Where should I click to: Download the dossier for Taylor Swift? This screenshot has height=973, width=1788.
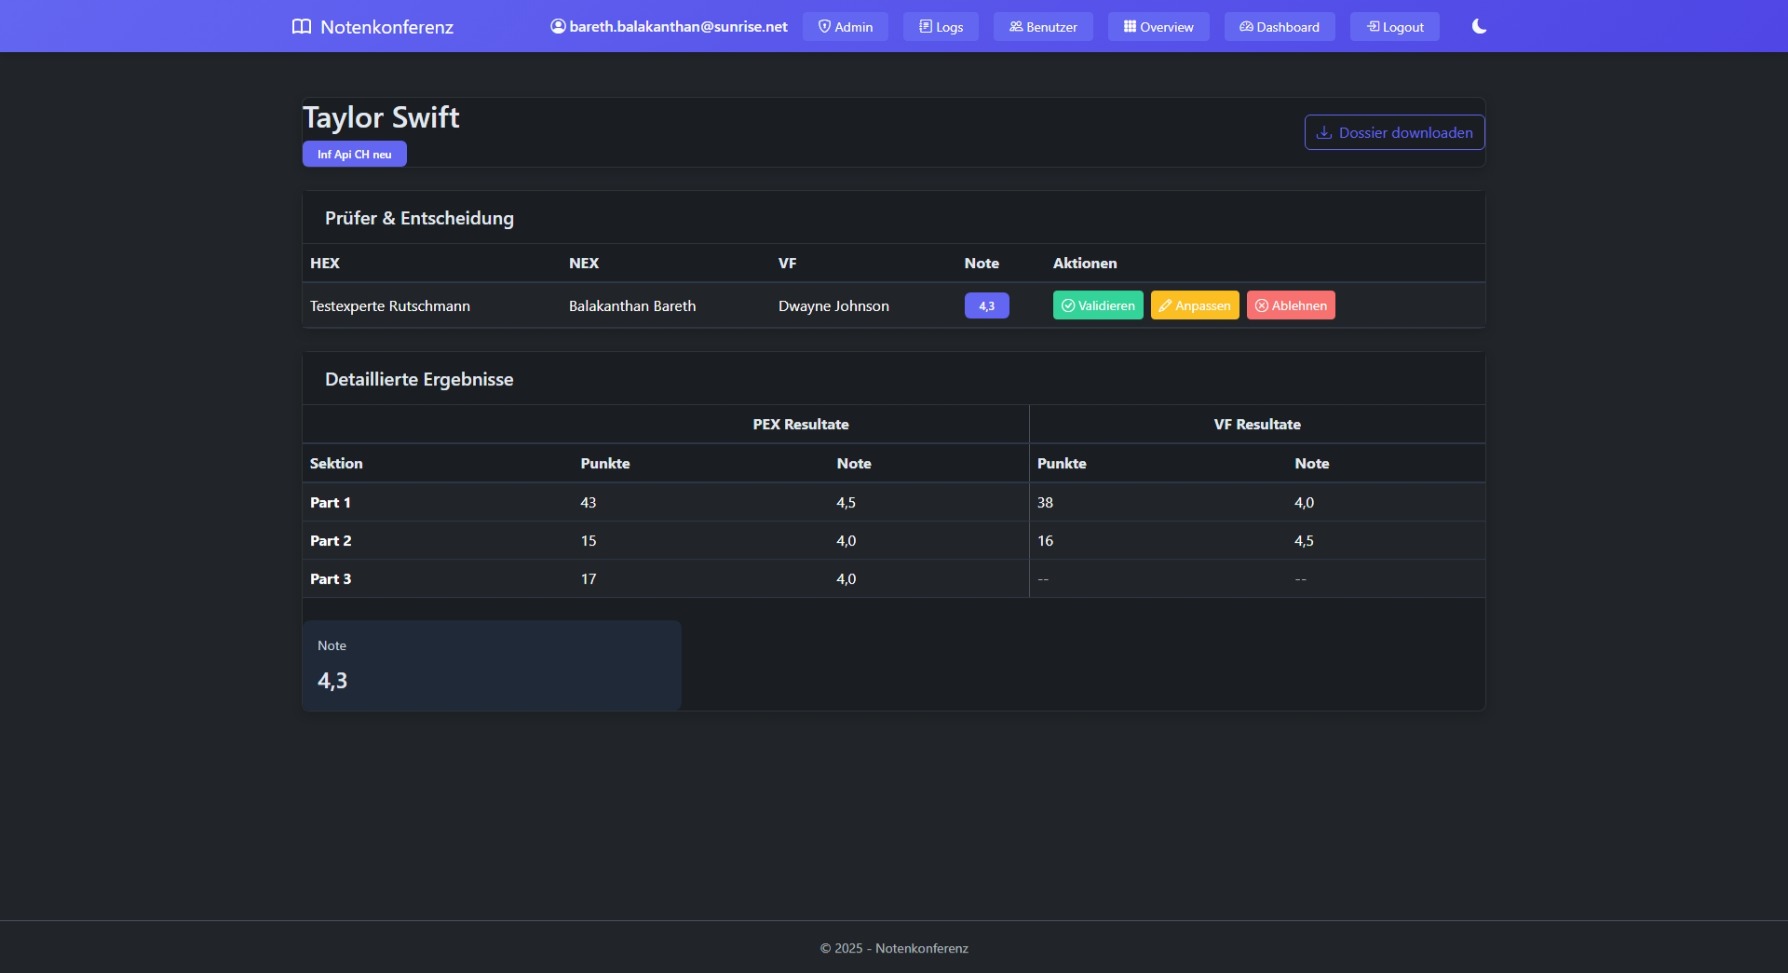[x=1394, y=132]
